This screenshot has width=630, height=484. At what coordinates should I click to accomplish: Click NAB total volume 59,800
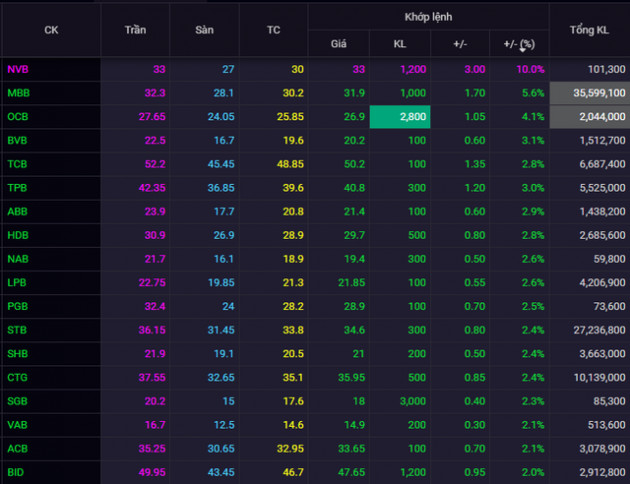(x=610, y=259)
